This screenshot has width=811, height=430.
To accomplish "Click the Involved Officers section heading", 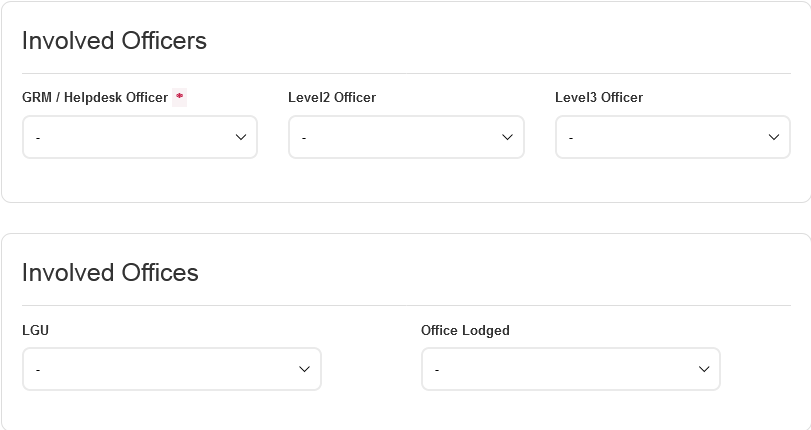I will 114,41.
